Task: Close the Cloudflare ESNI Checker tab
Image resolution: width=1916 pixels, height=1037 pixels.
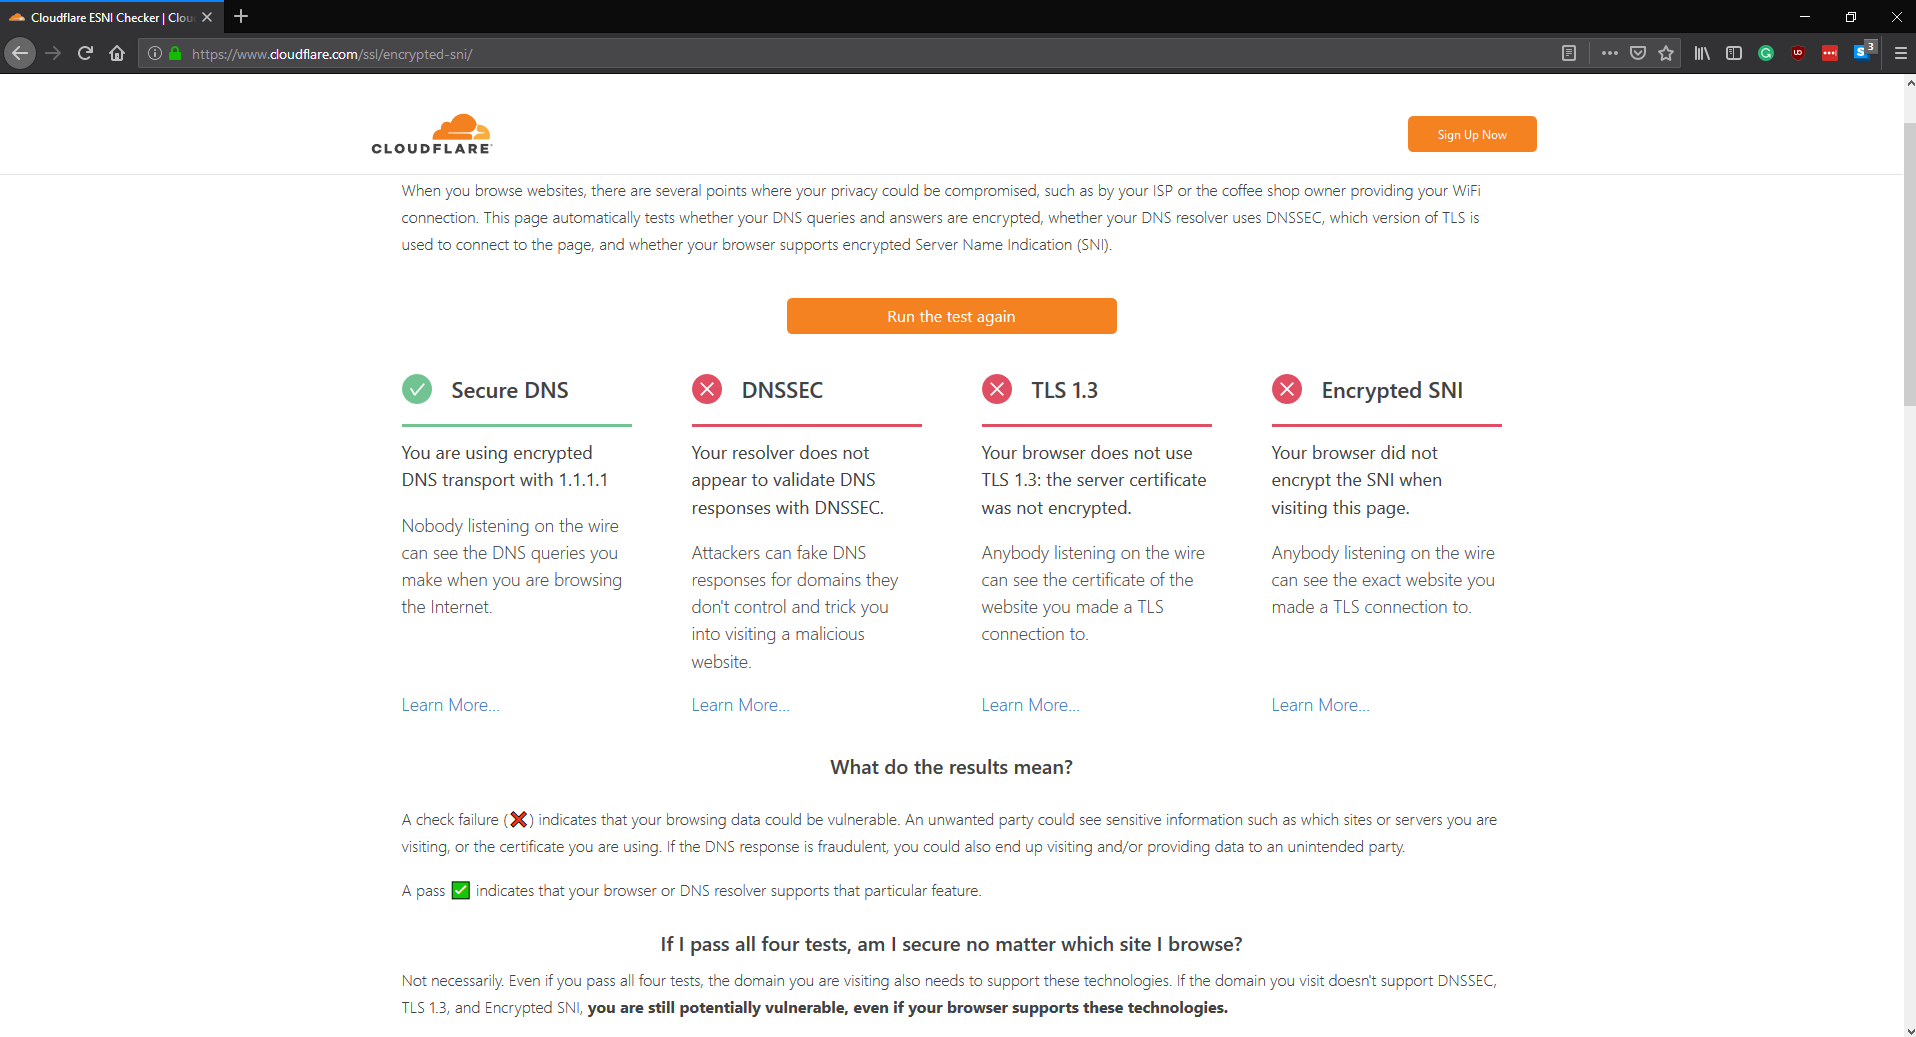Action: coord(207,17)
